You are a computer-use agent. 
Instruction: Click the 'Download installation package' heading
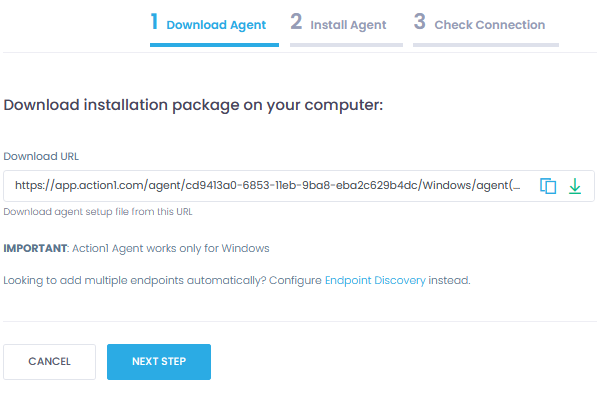coord(193,105)
